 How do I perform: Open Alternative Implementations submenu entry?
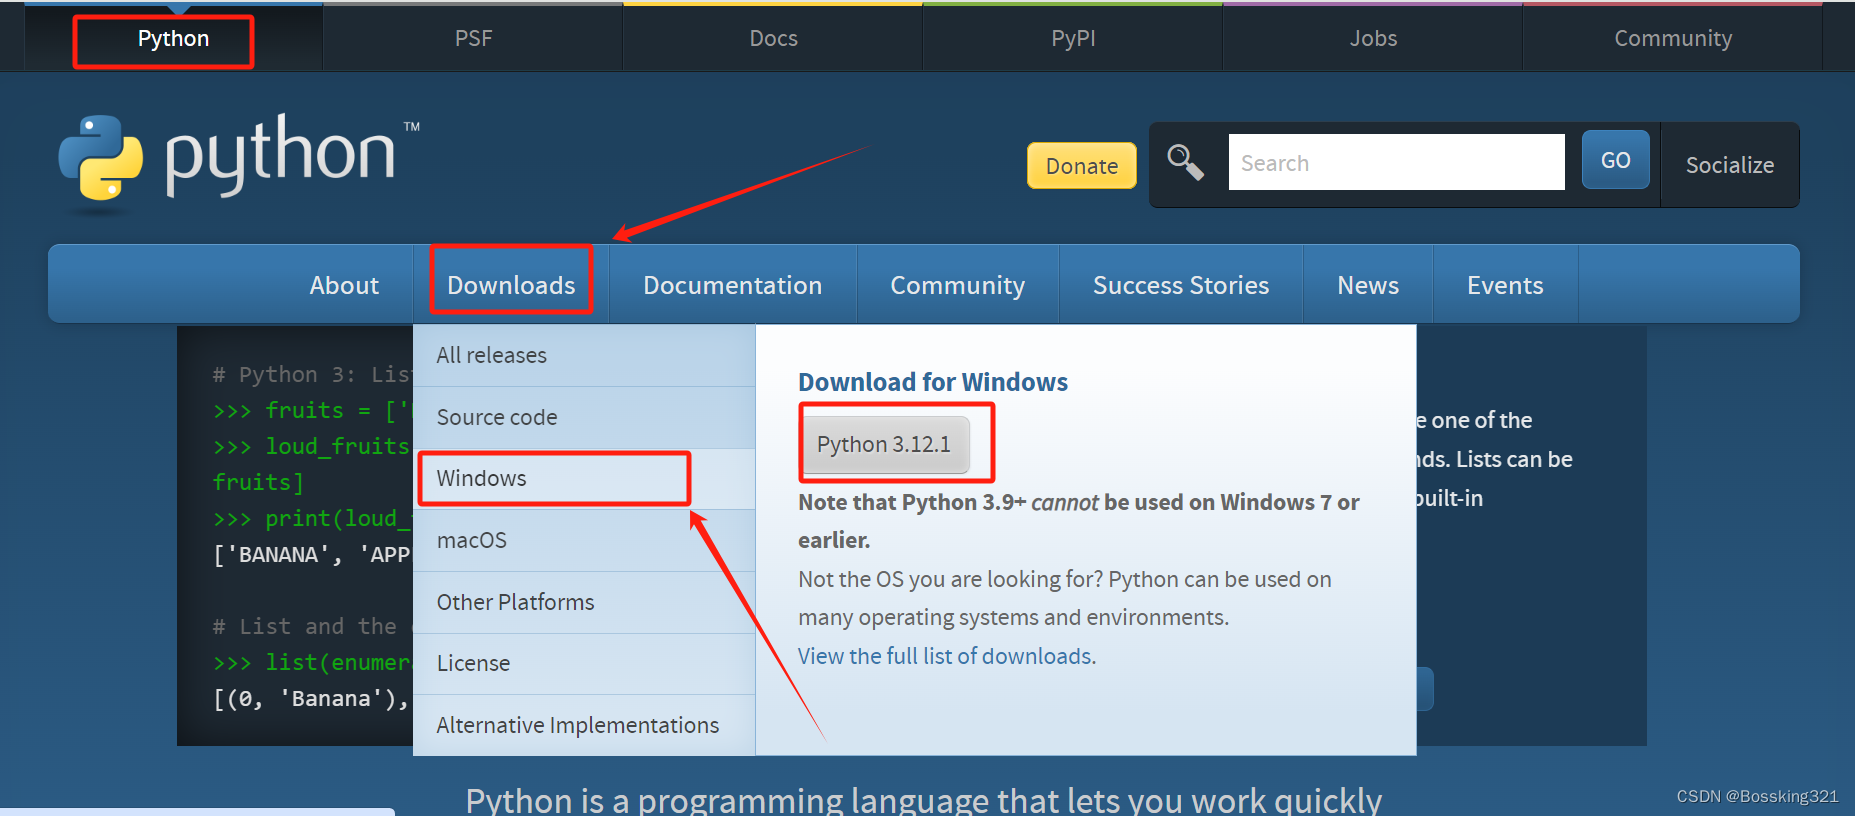584,725
